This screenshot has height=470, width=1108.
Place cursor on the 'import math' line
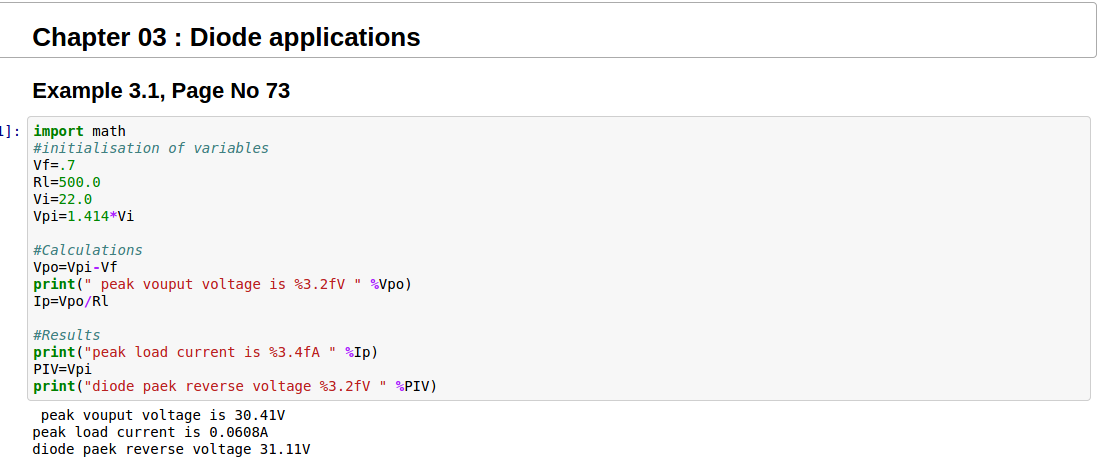[79, 131]
